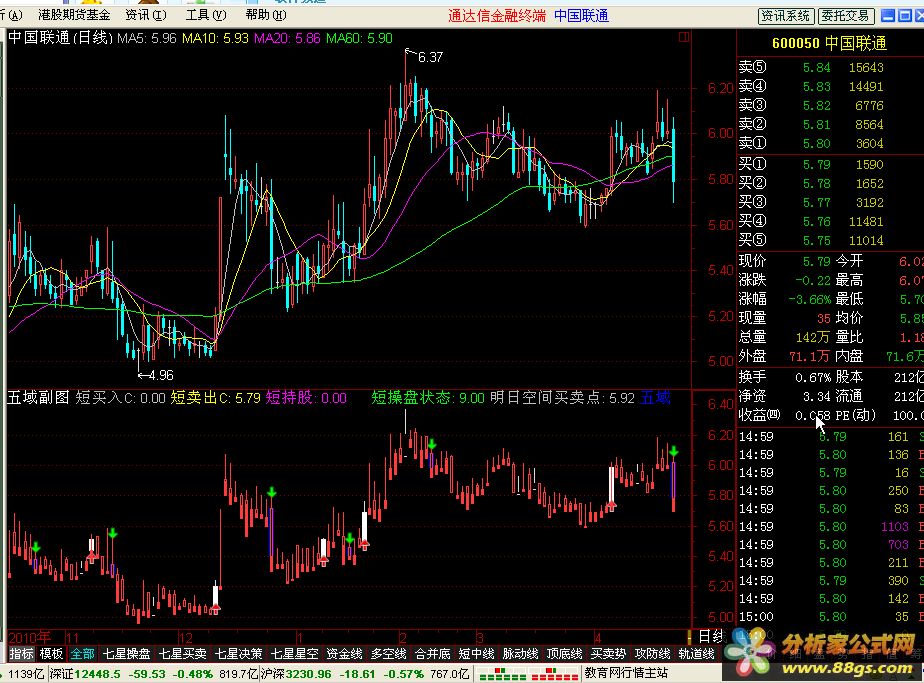
Task: Click the small red icon at chart top-right corner
Action: point(684,37)
